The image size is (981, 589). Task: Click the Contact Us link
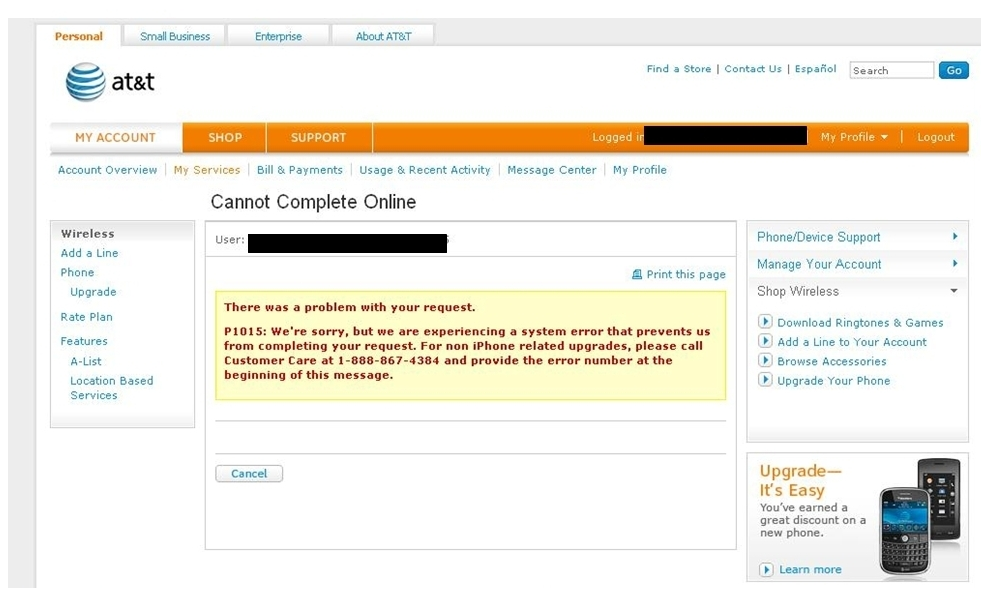point(753,69)
